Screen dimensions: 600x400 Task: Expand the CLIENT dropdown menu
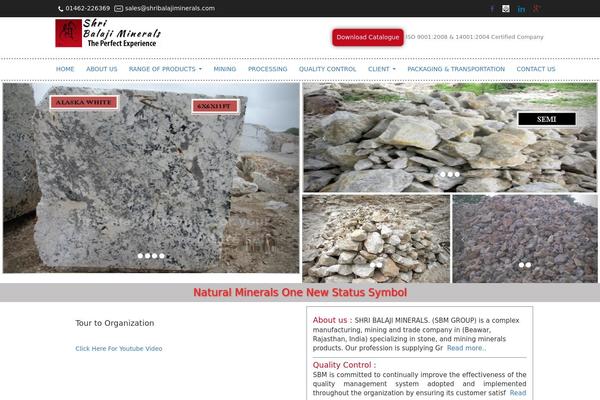click(382, 69)
